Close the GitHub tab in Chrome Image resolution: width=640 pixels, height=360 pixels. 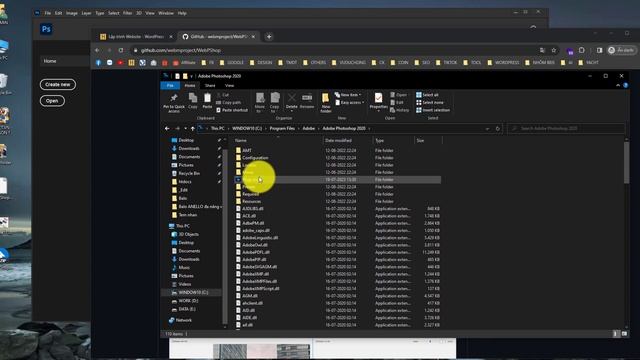[x=253, y=37]
